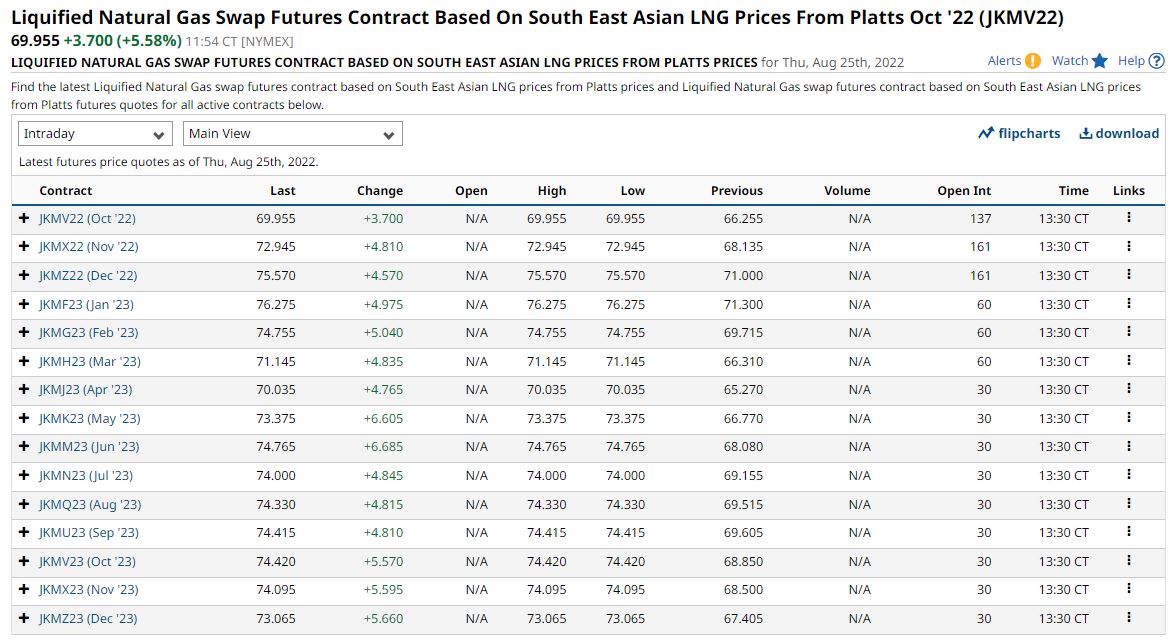The width and height of the screenshot is (1173, 642).
Task: Sort by the Open Int column
Action: [x=964, y=190]
